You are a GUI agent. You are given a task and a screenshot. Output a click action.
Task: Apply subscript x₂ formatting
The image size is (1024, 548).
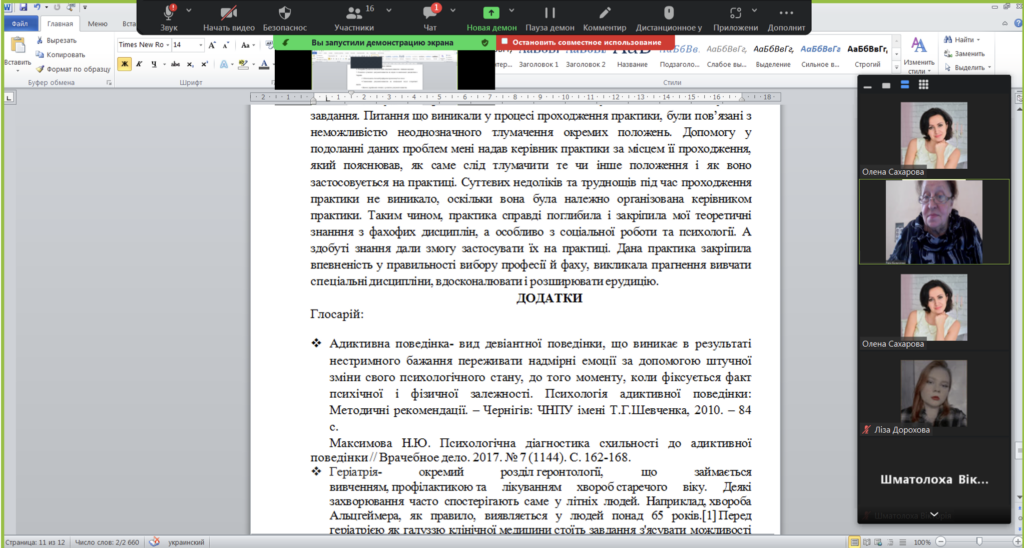tap(190, 64)
